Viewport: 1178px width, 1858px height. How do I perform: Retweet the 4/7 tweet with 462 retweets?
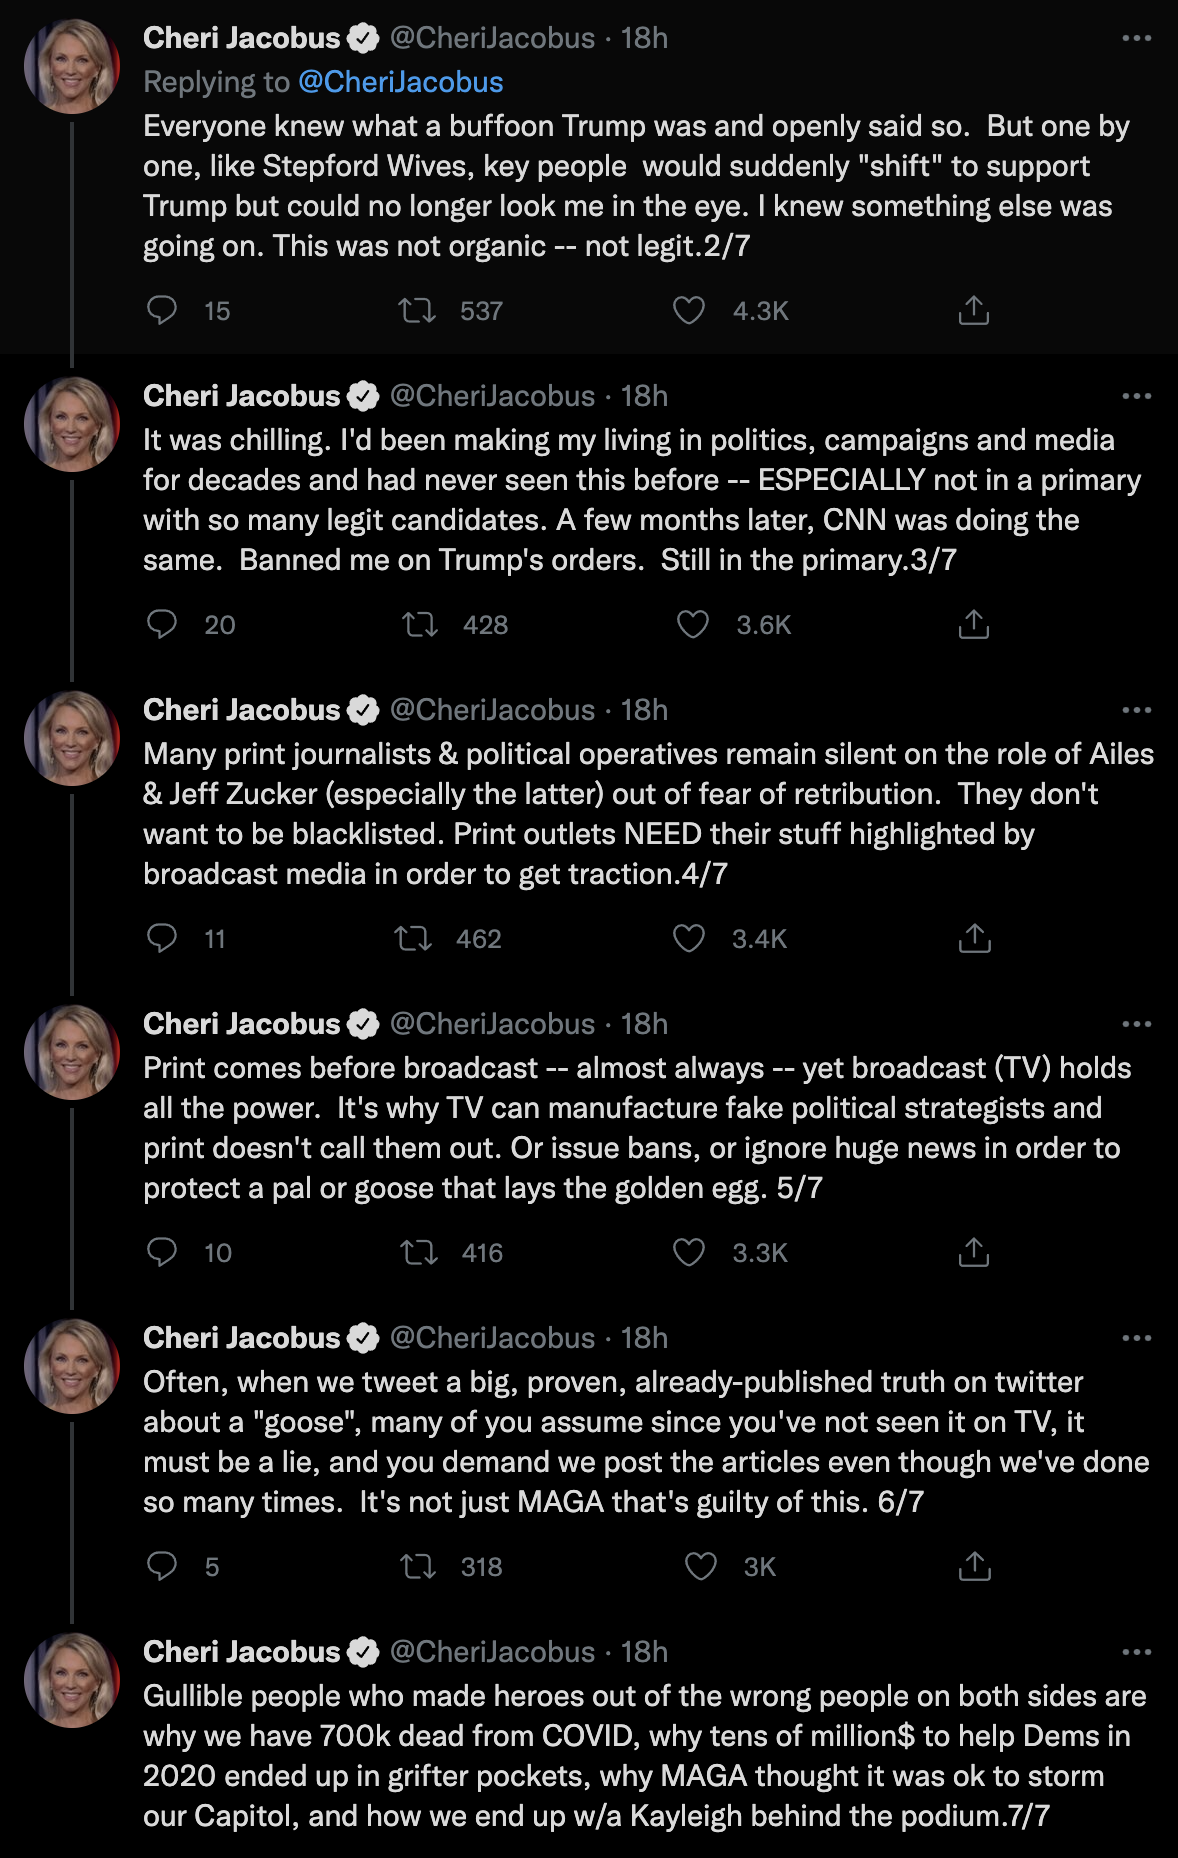413,939
